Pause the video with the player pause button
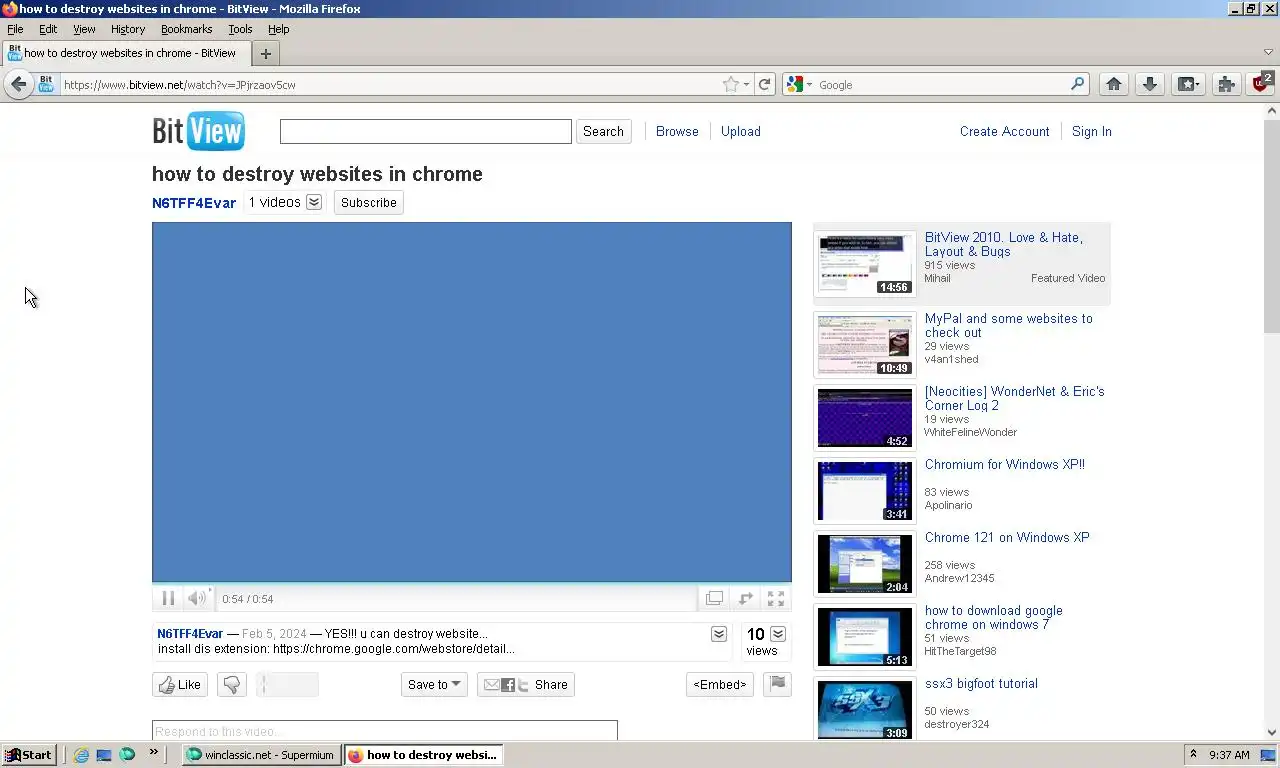Screen dimensions: 1280x768 [168, 599]
